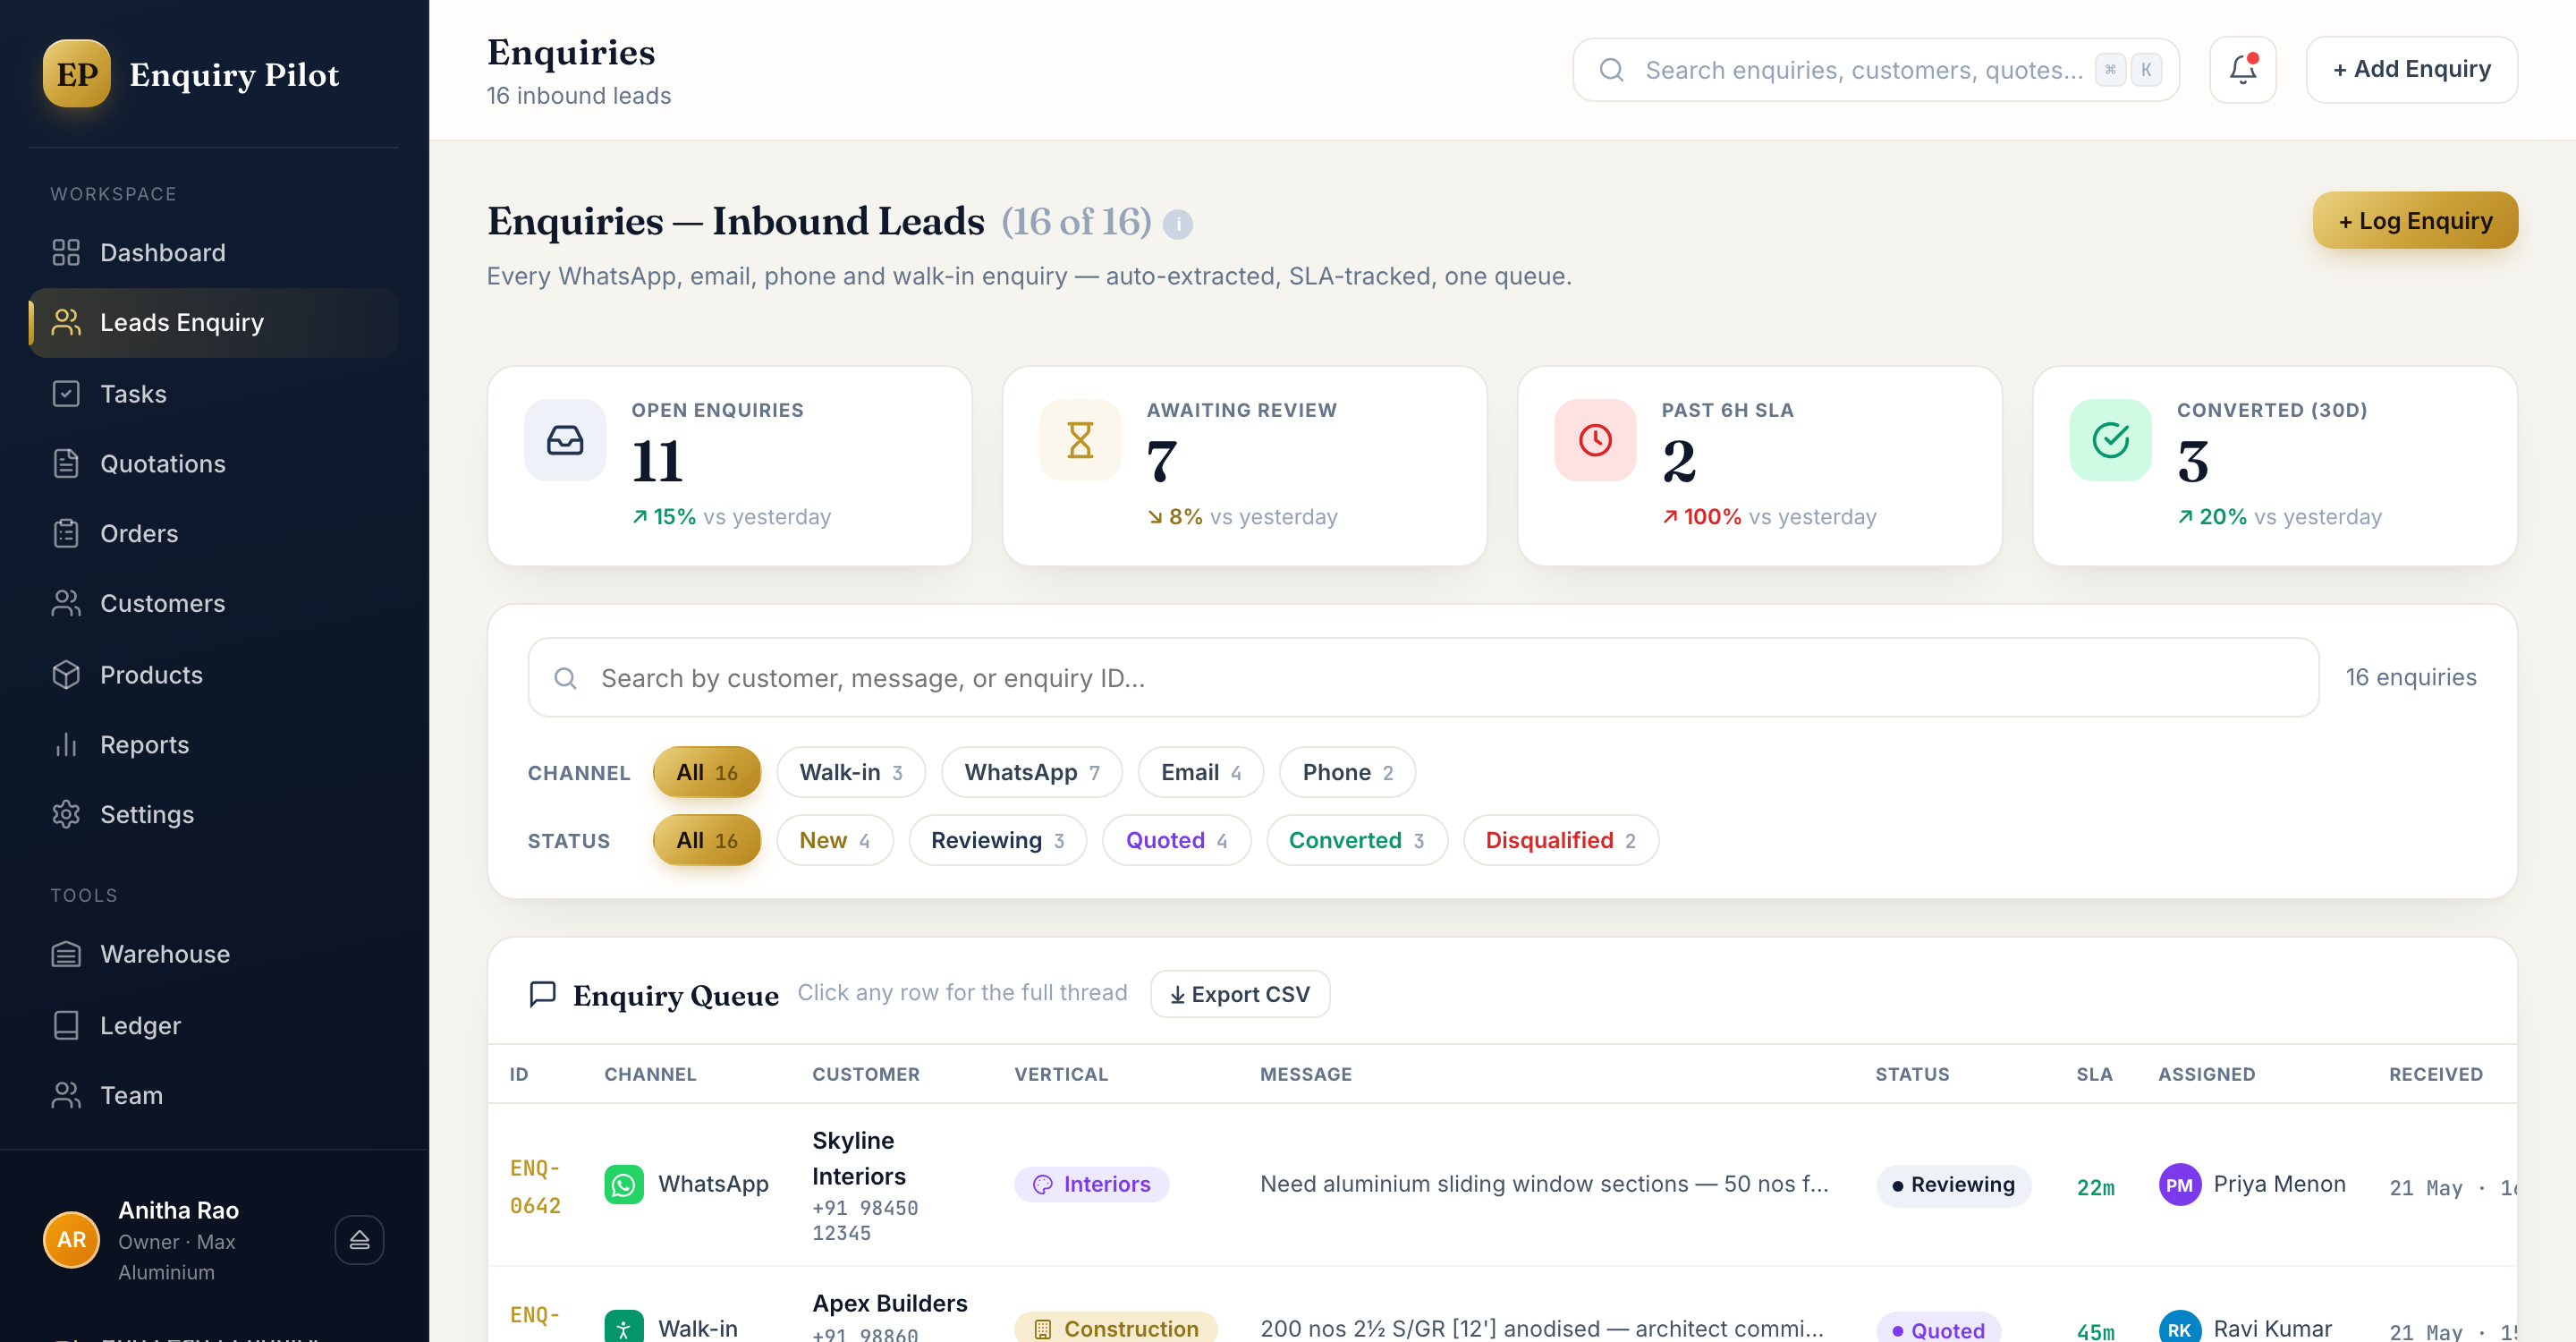Click the RECEIVED column header
This screenshot has width=2576, height=1342.
(2435, 1074)
